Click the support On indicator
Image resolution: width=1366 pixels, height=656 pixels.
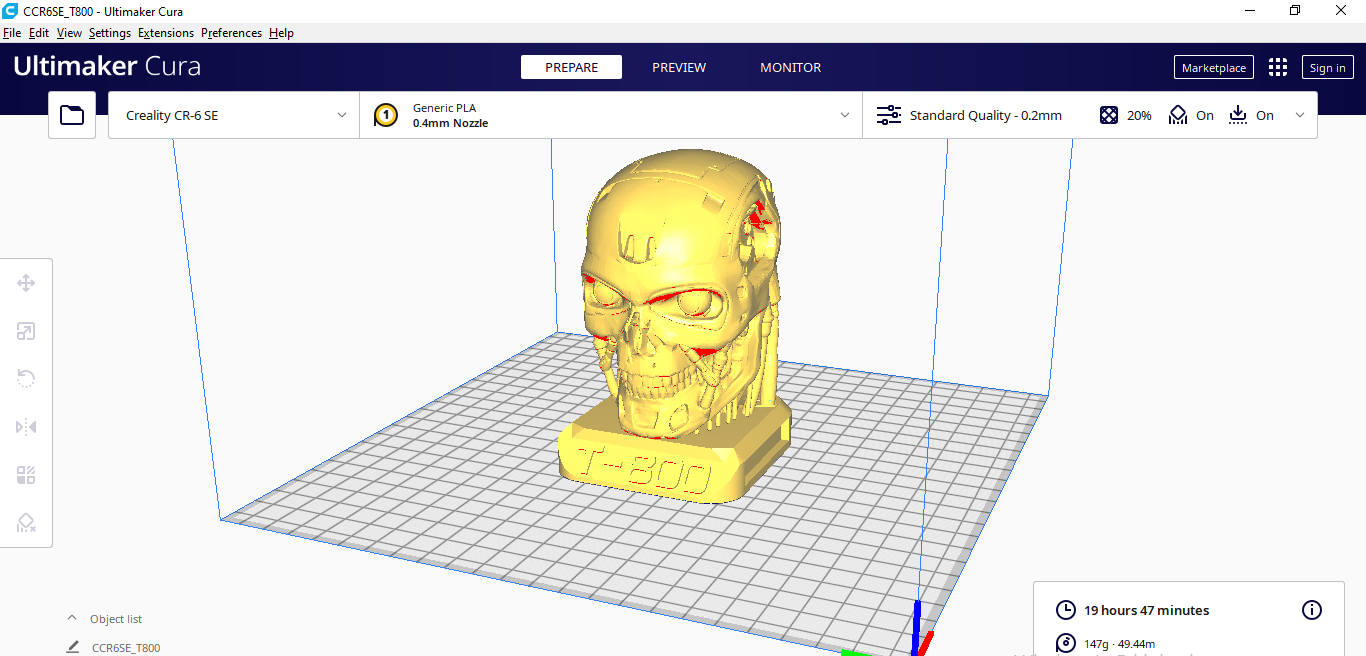pos(1191,115)
